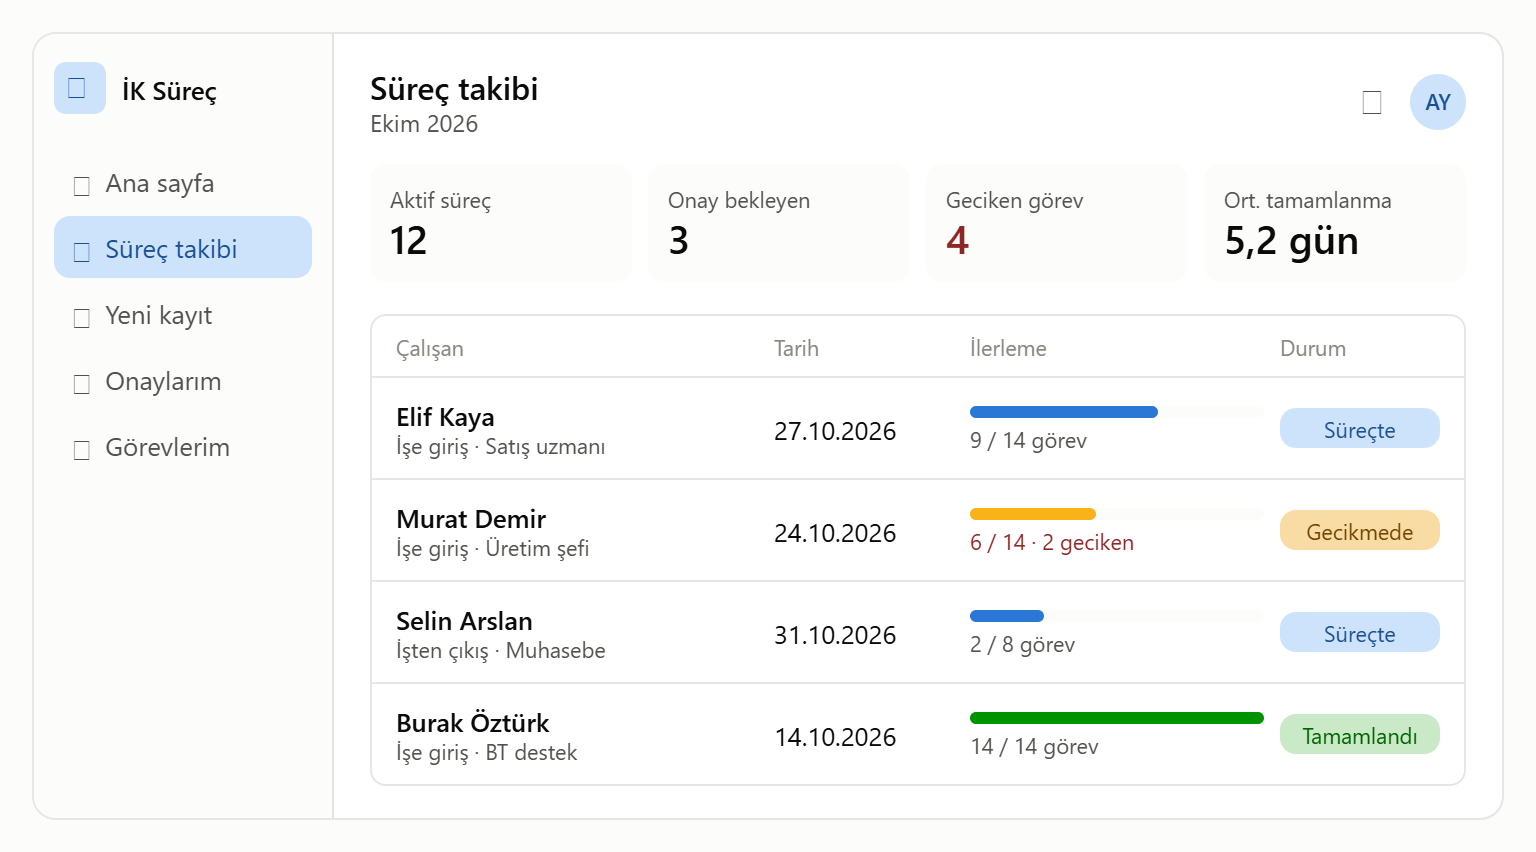Click İşe giriş · Satış uzmanı subtitle
The height and width of the screenshot is (852, 1536).
click(501, 447)
